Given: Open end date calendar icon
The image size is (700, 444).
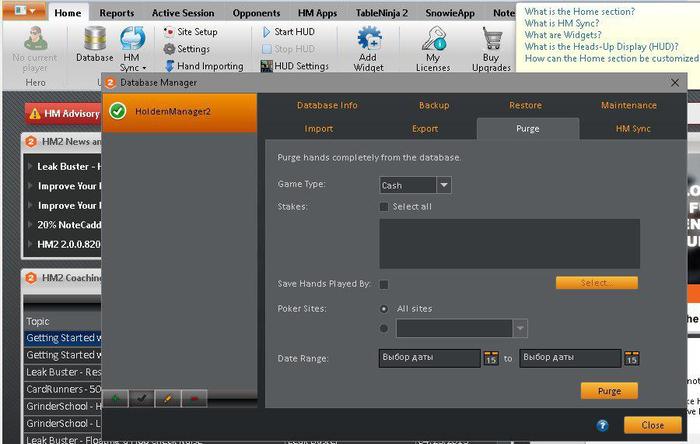Looking at the screenshot, I should (x=631, y=358).
